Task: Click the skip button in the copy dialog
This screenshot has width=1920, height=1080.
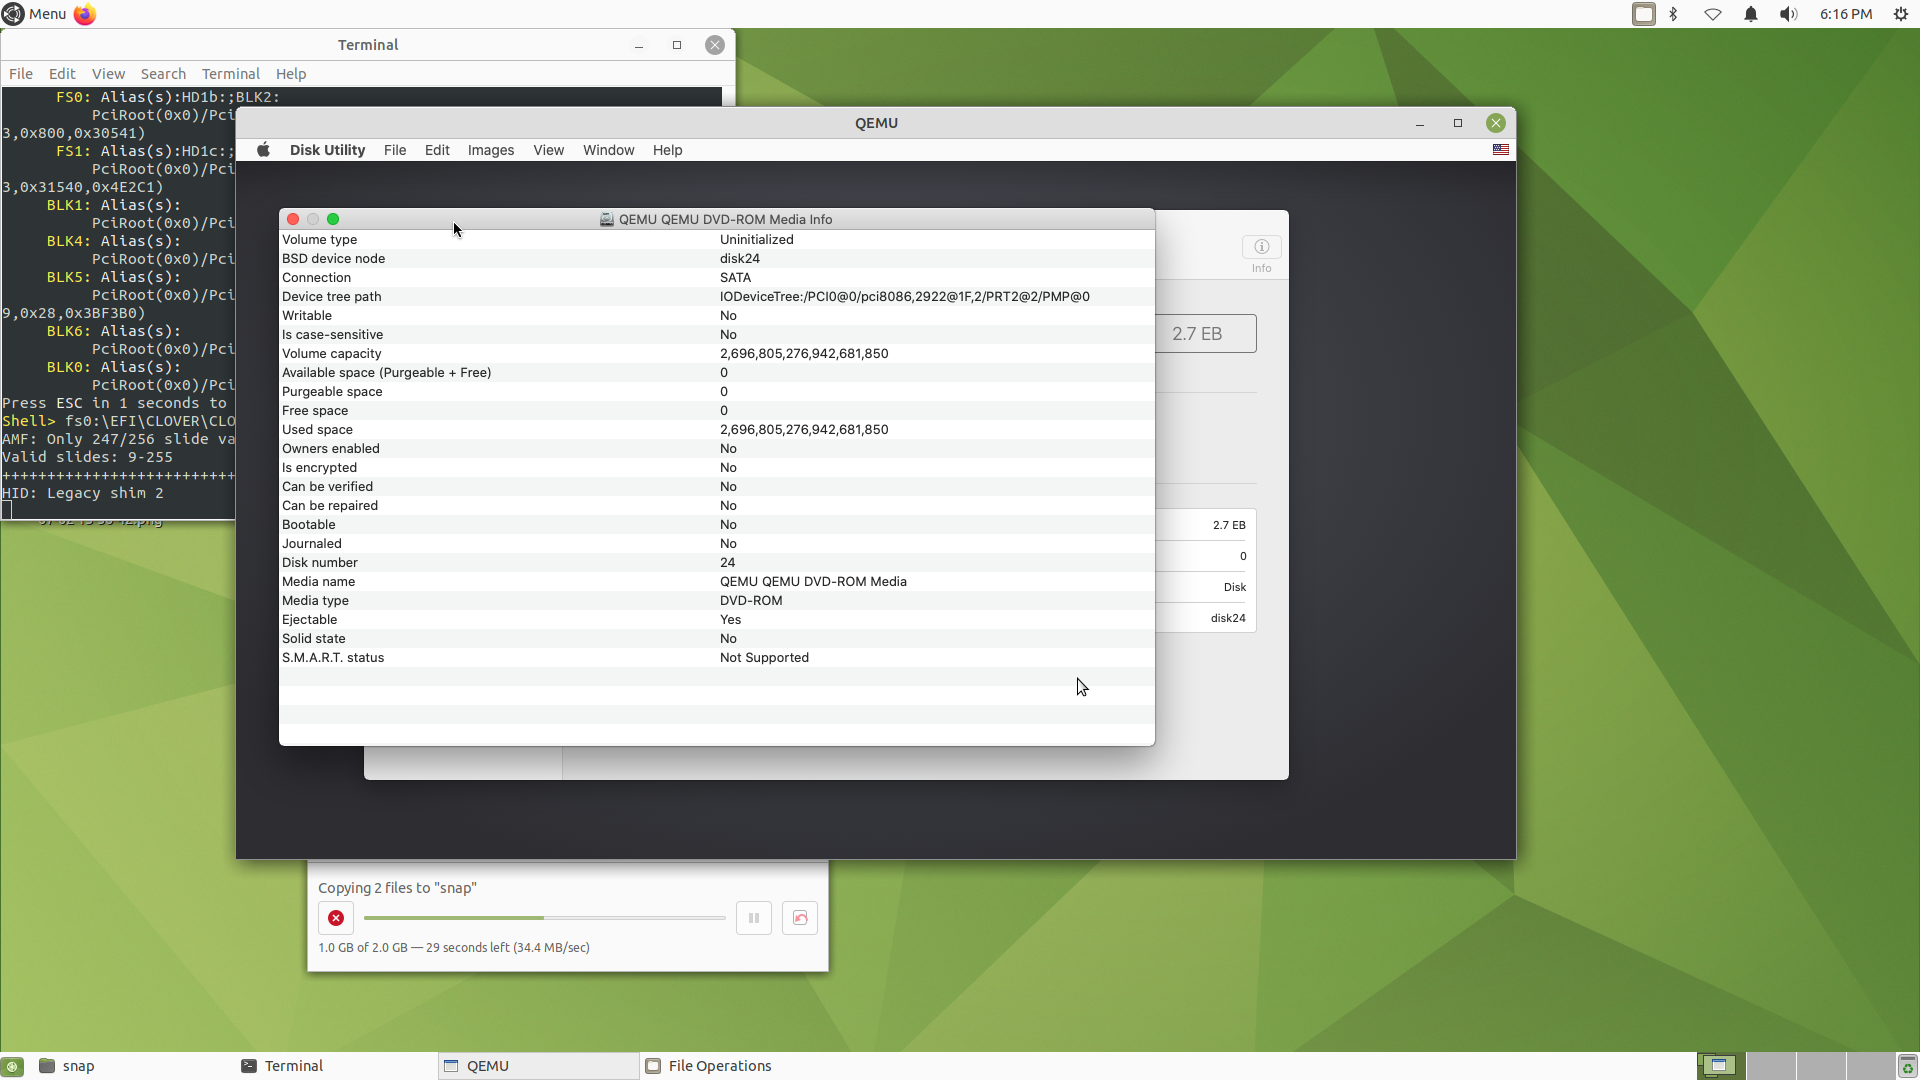Action: tap(798, 917)
